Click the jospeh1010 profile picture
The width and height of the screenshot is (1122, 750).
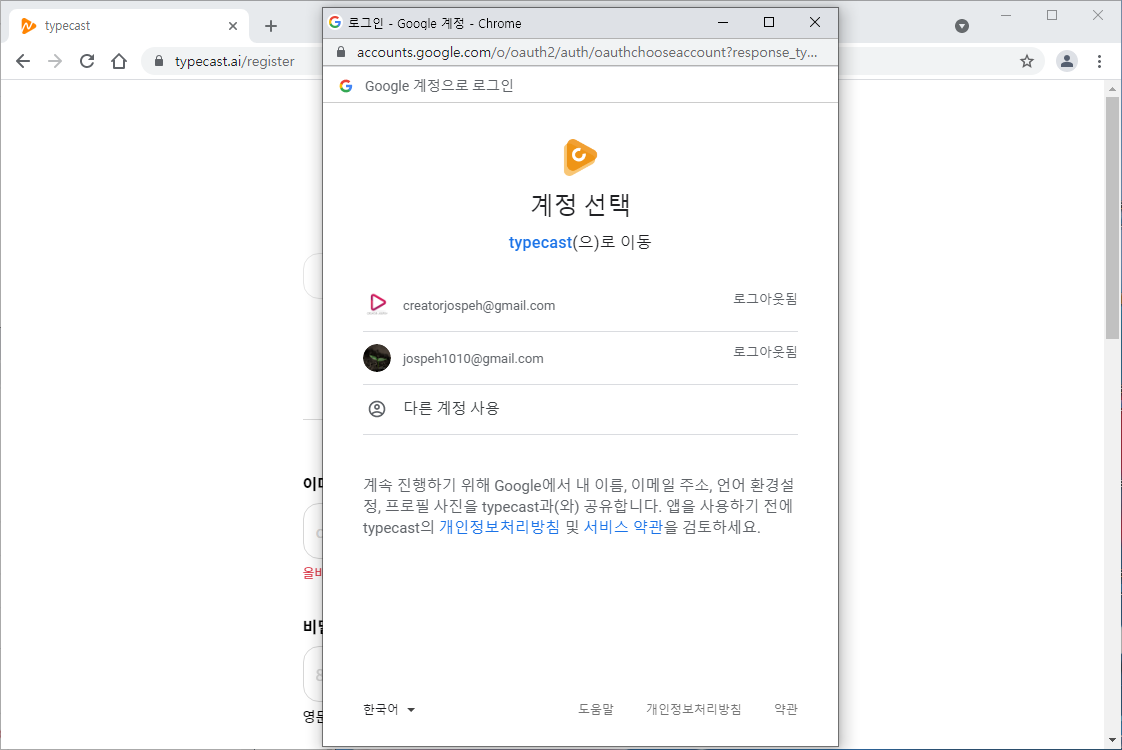click(377, 358)
